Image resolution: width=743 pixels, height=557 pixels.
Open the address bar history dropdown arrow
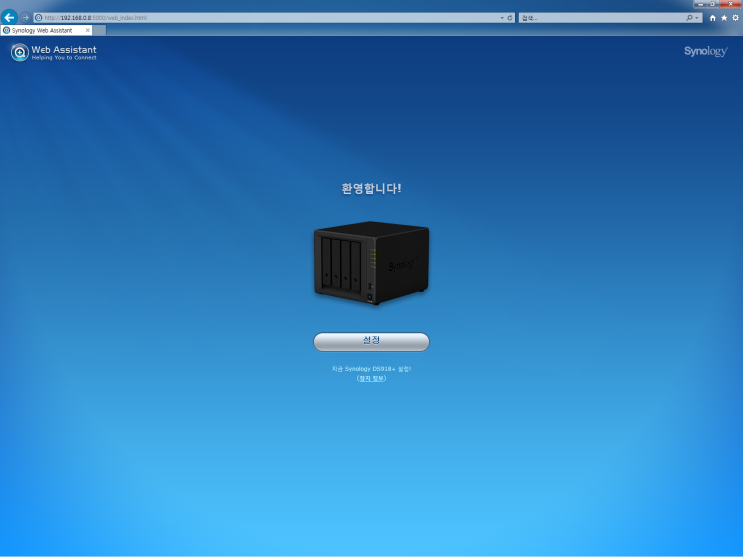click(x=502, y=18)
